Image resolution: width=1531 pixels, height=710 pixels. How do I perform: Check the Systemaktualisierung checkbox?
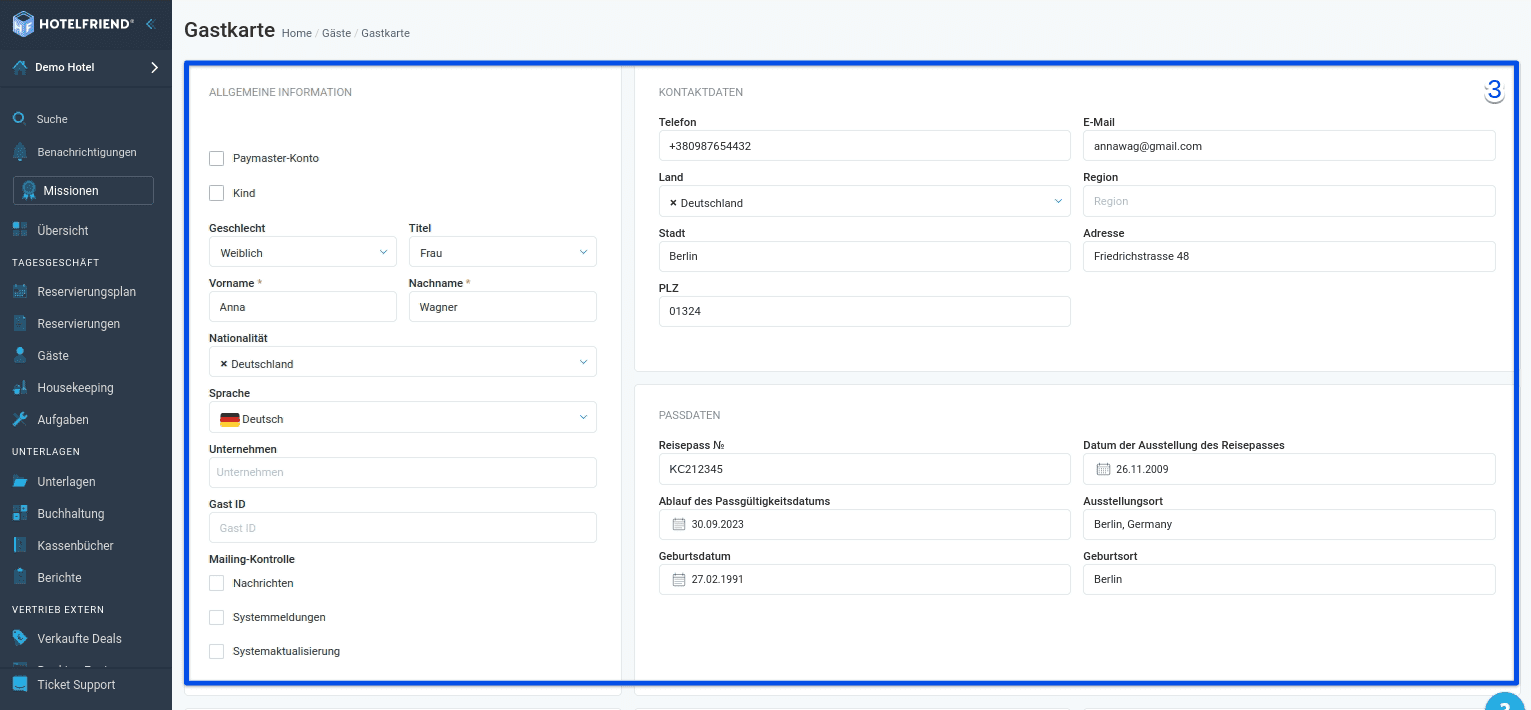click(216, 651)
